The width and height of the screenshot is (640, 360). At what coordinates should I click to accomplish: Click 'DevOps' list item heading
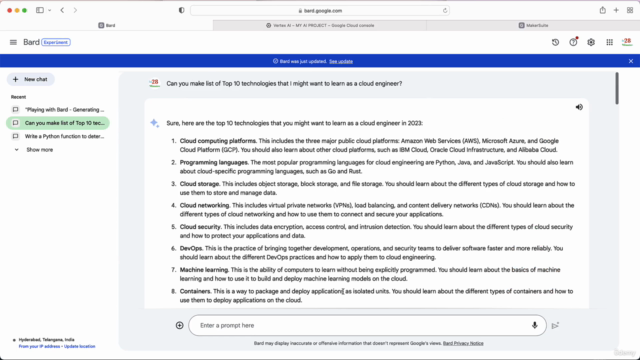coord(191,248)
